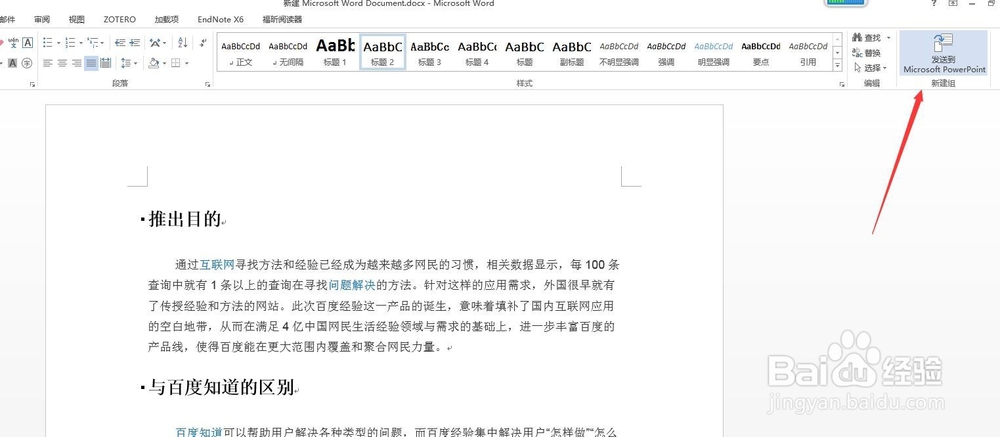Open the 审阅 ribbon tab

click(x=42, y=20)
